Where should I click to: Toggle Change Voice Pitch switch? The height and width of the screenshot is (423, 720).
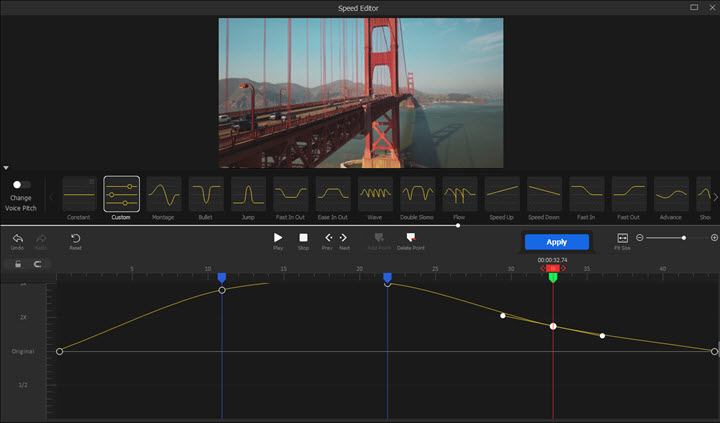pyautogui.click(x=21, y=185)
